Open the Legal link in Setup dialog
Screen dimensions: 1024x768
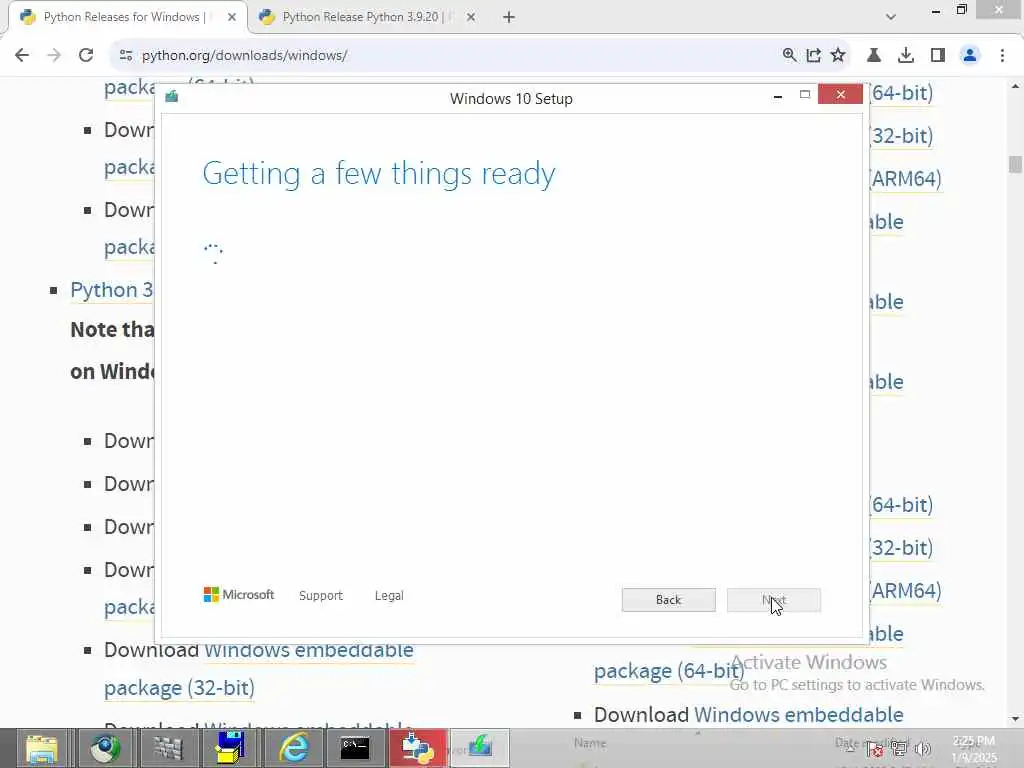[389, 596]
